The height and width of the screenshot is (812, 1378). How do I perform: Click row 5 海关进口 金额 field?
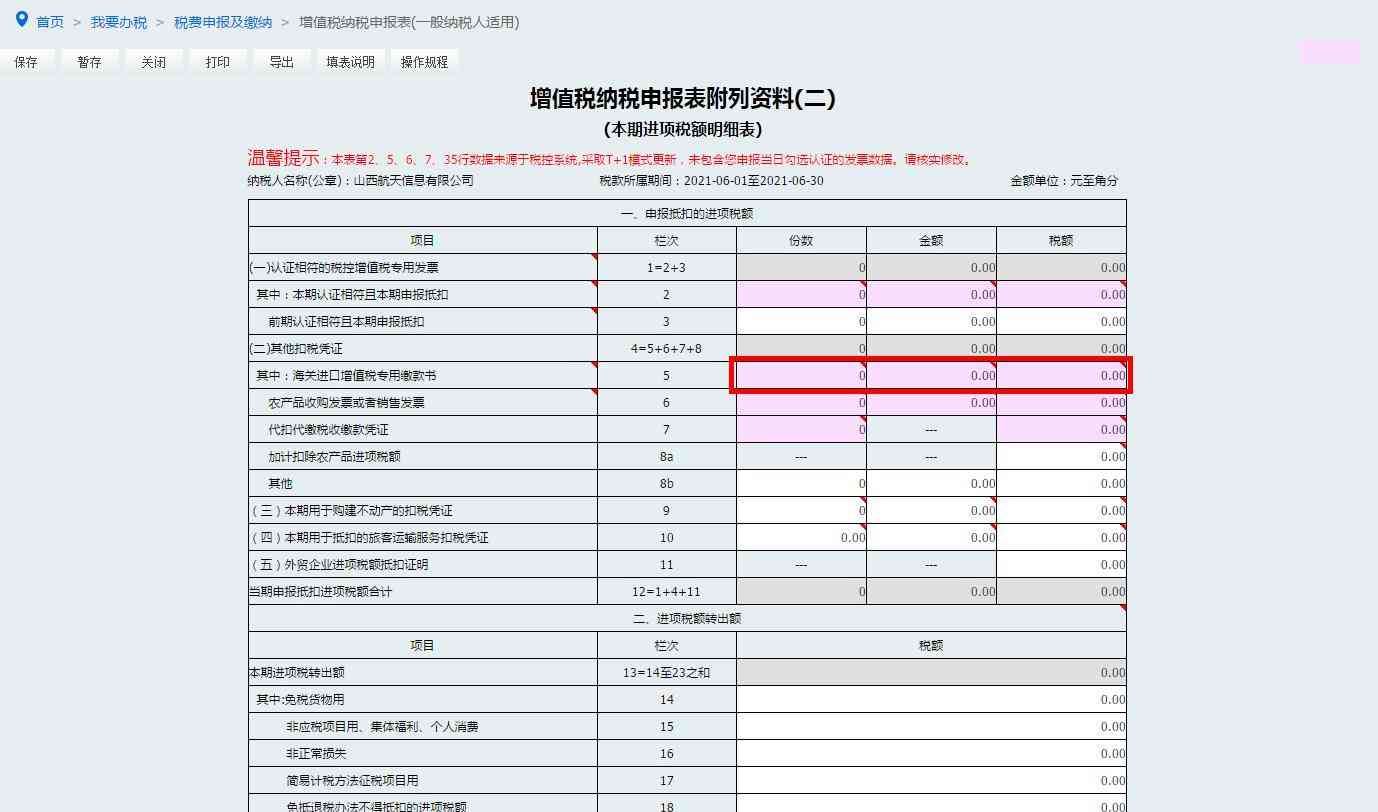pos(931,376)
